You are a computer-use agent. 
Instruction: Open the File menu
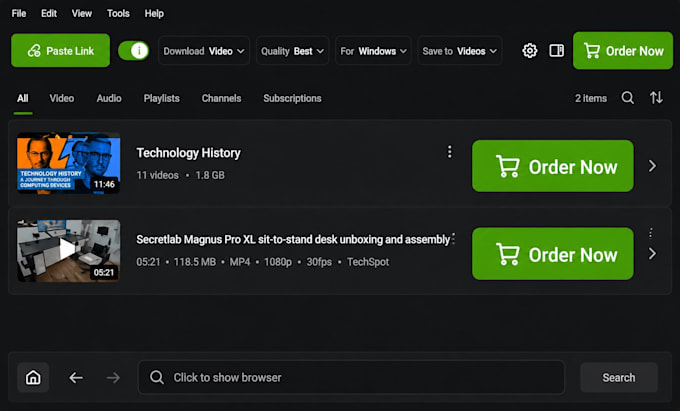click(x=19, y=13)
